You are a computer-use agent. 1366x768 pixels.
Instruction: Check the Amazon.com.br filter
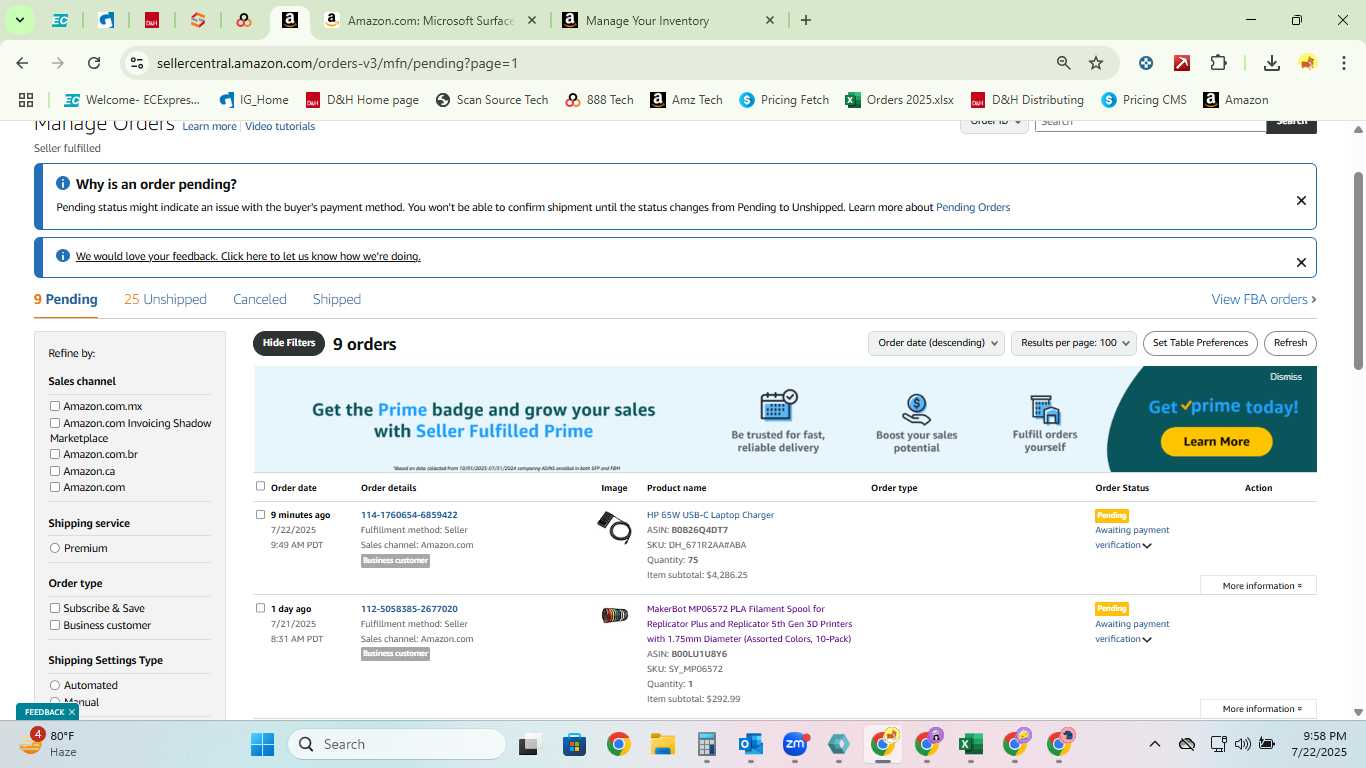(x=55, y=454)
